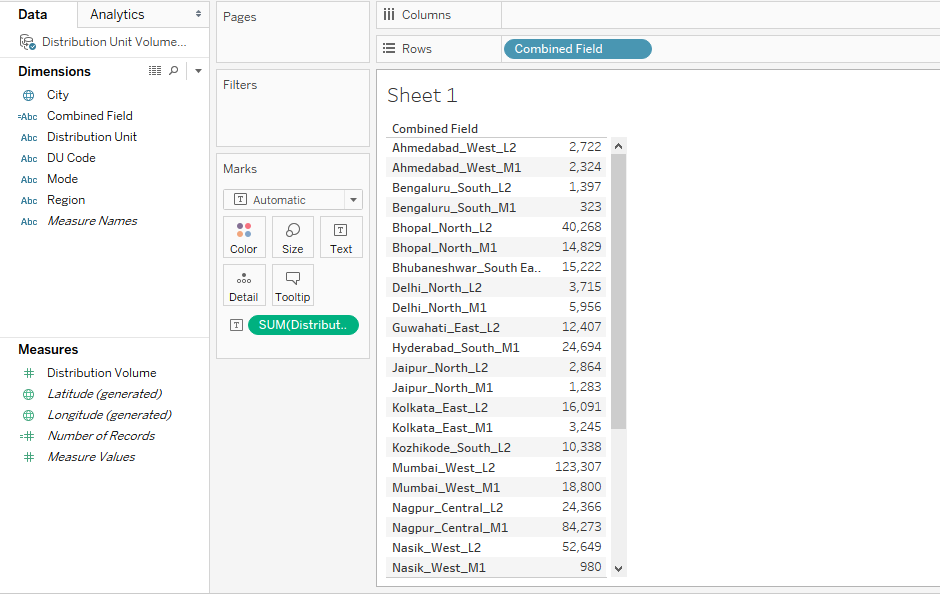
Task: Select the Region dimension field
Action: [66, 200]
